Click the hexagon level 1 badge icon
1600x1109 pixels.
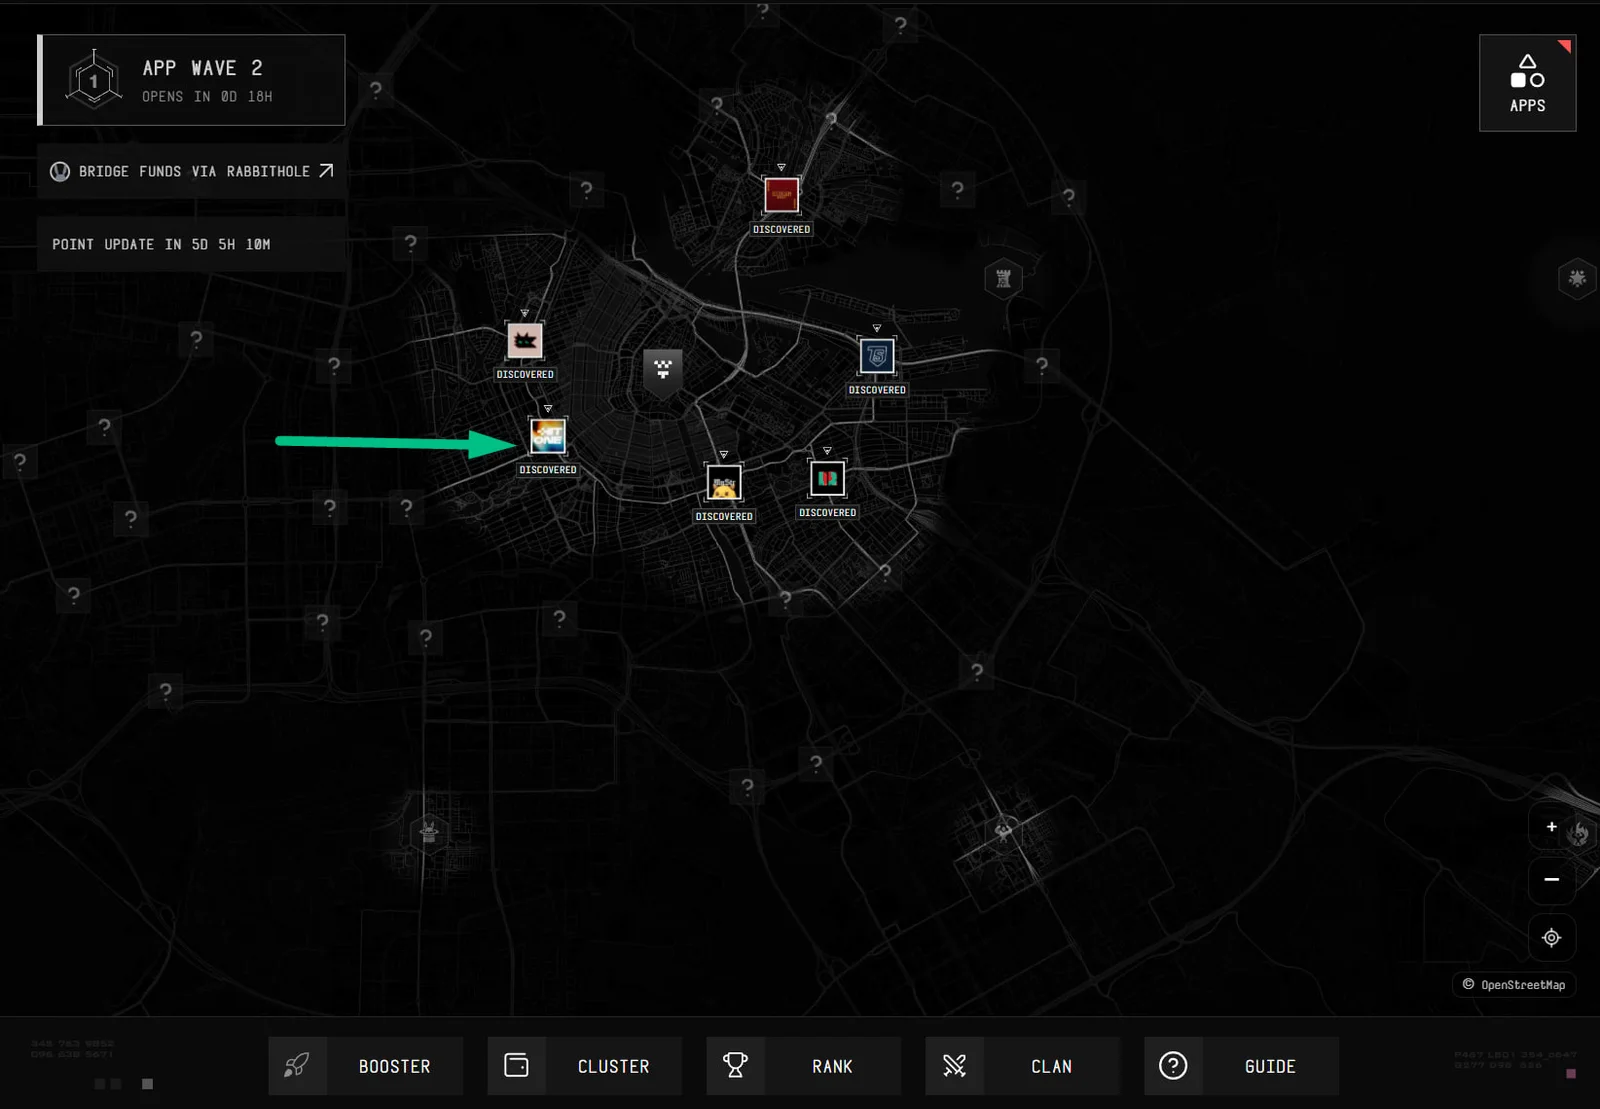pos(93,80)
